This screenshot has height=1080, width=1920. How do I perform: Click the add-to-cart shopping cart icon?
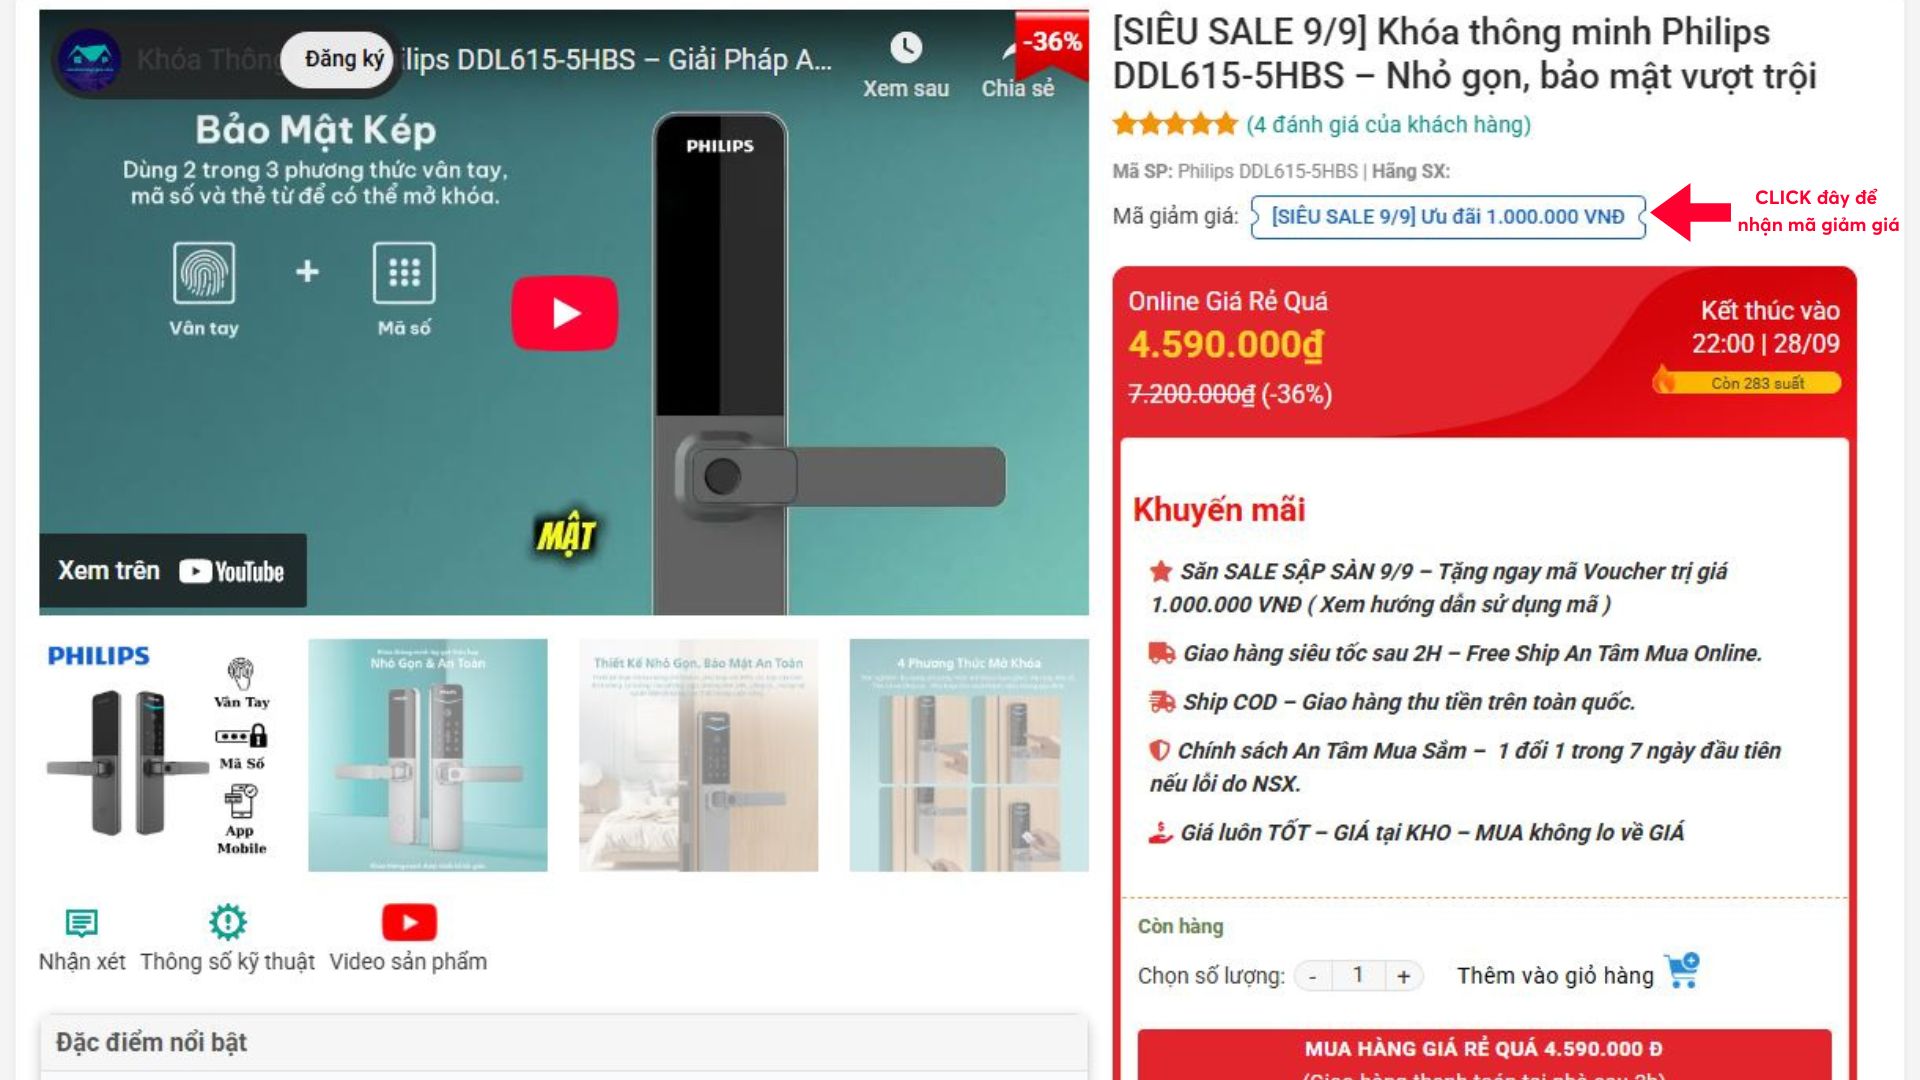(1683, 971)
